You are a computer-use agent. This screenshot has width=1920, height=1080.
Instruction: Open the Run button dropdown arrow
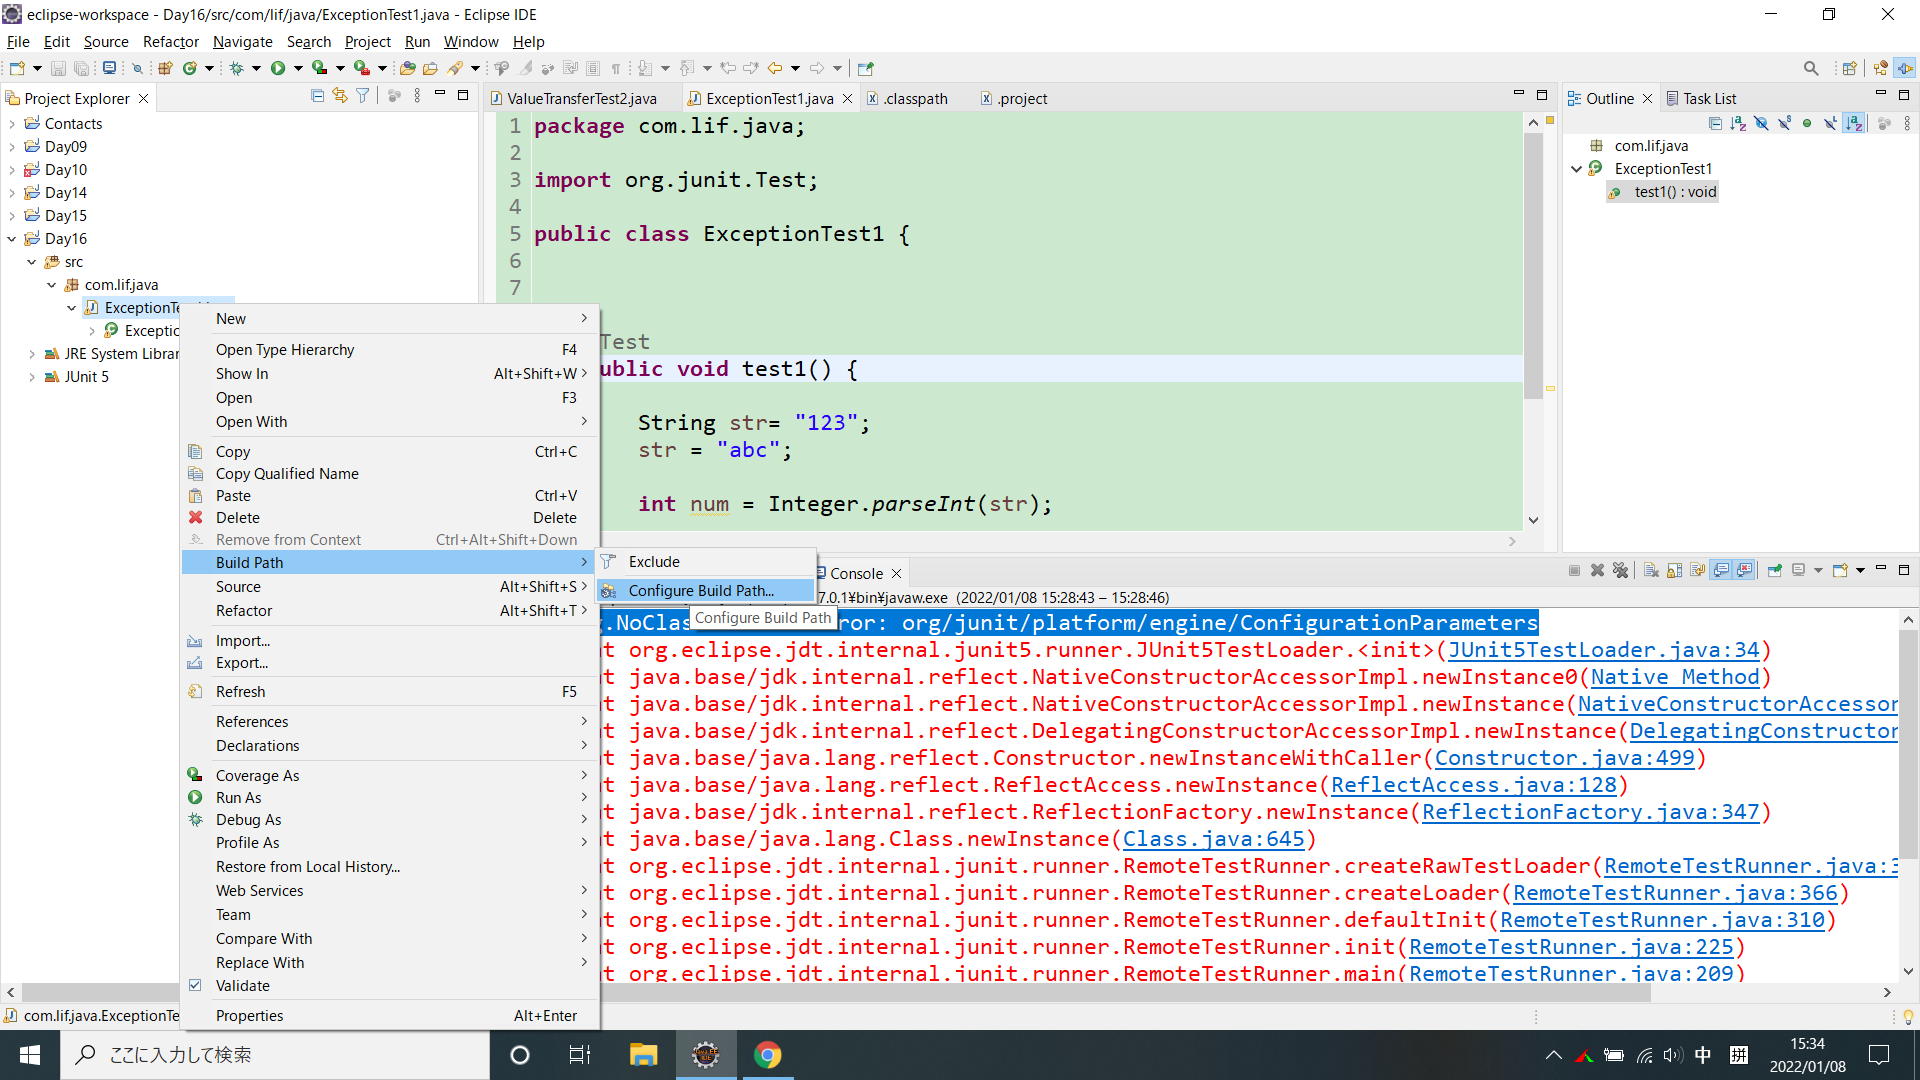click(297, 68)
